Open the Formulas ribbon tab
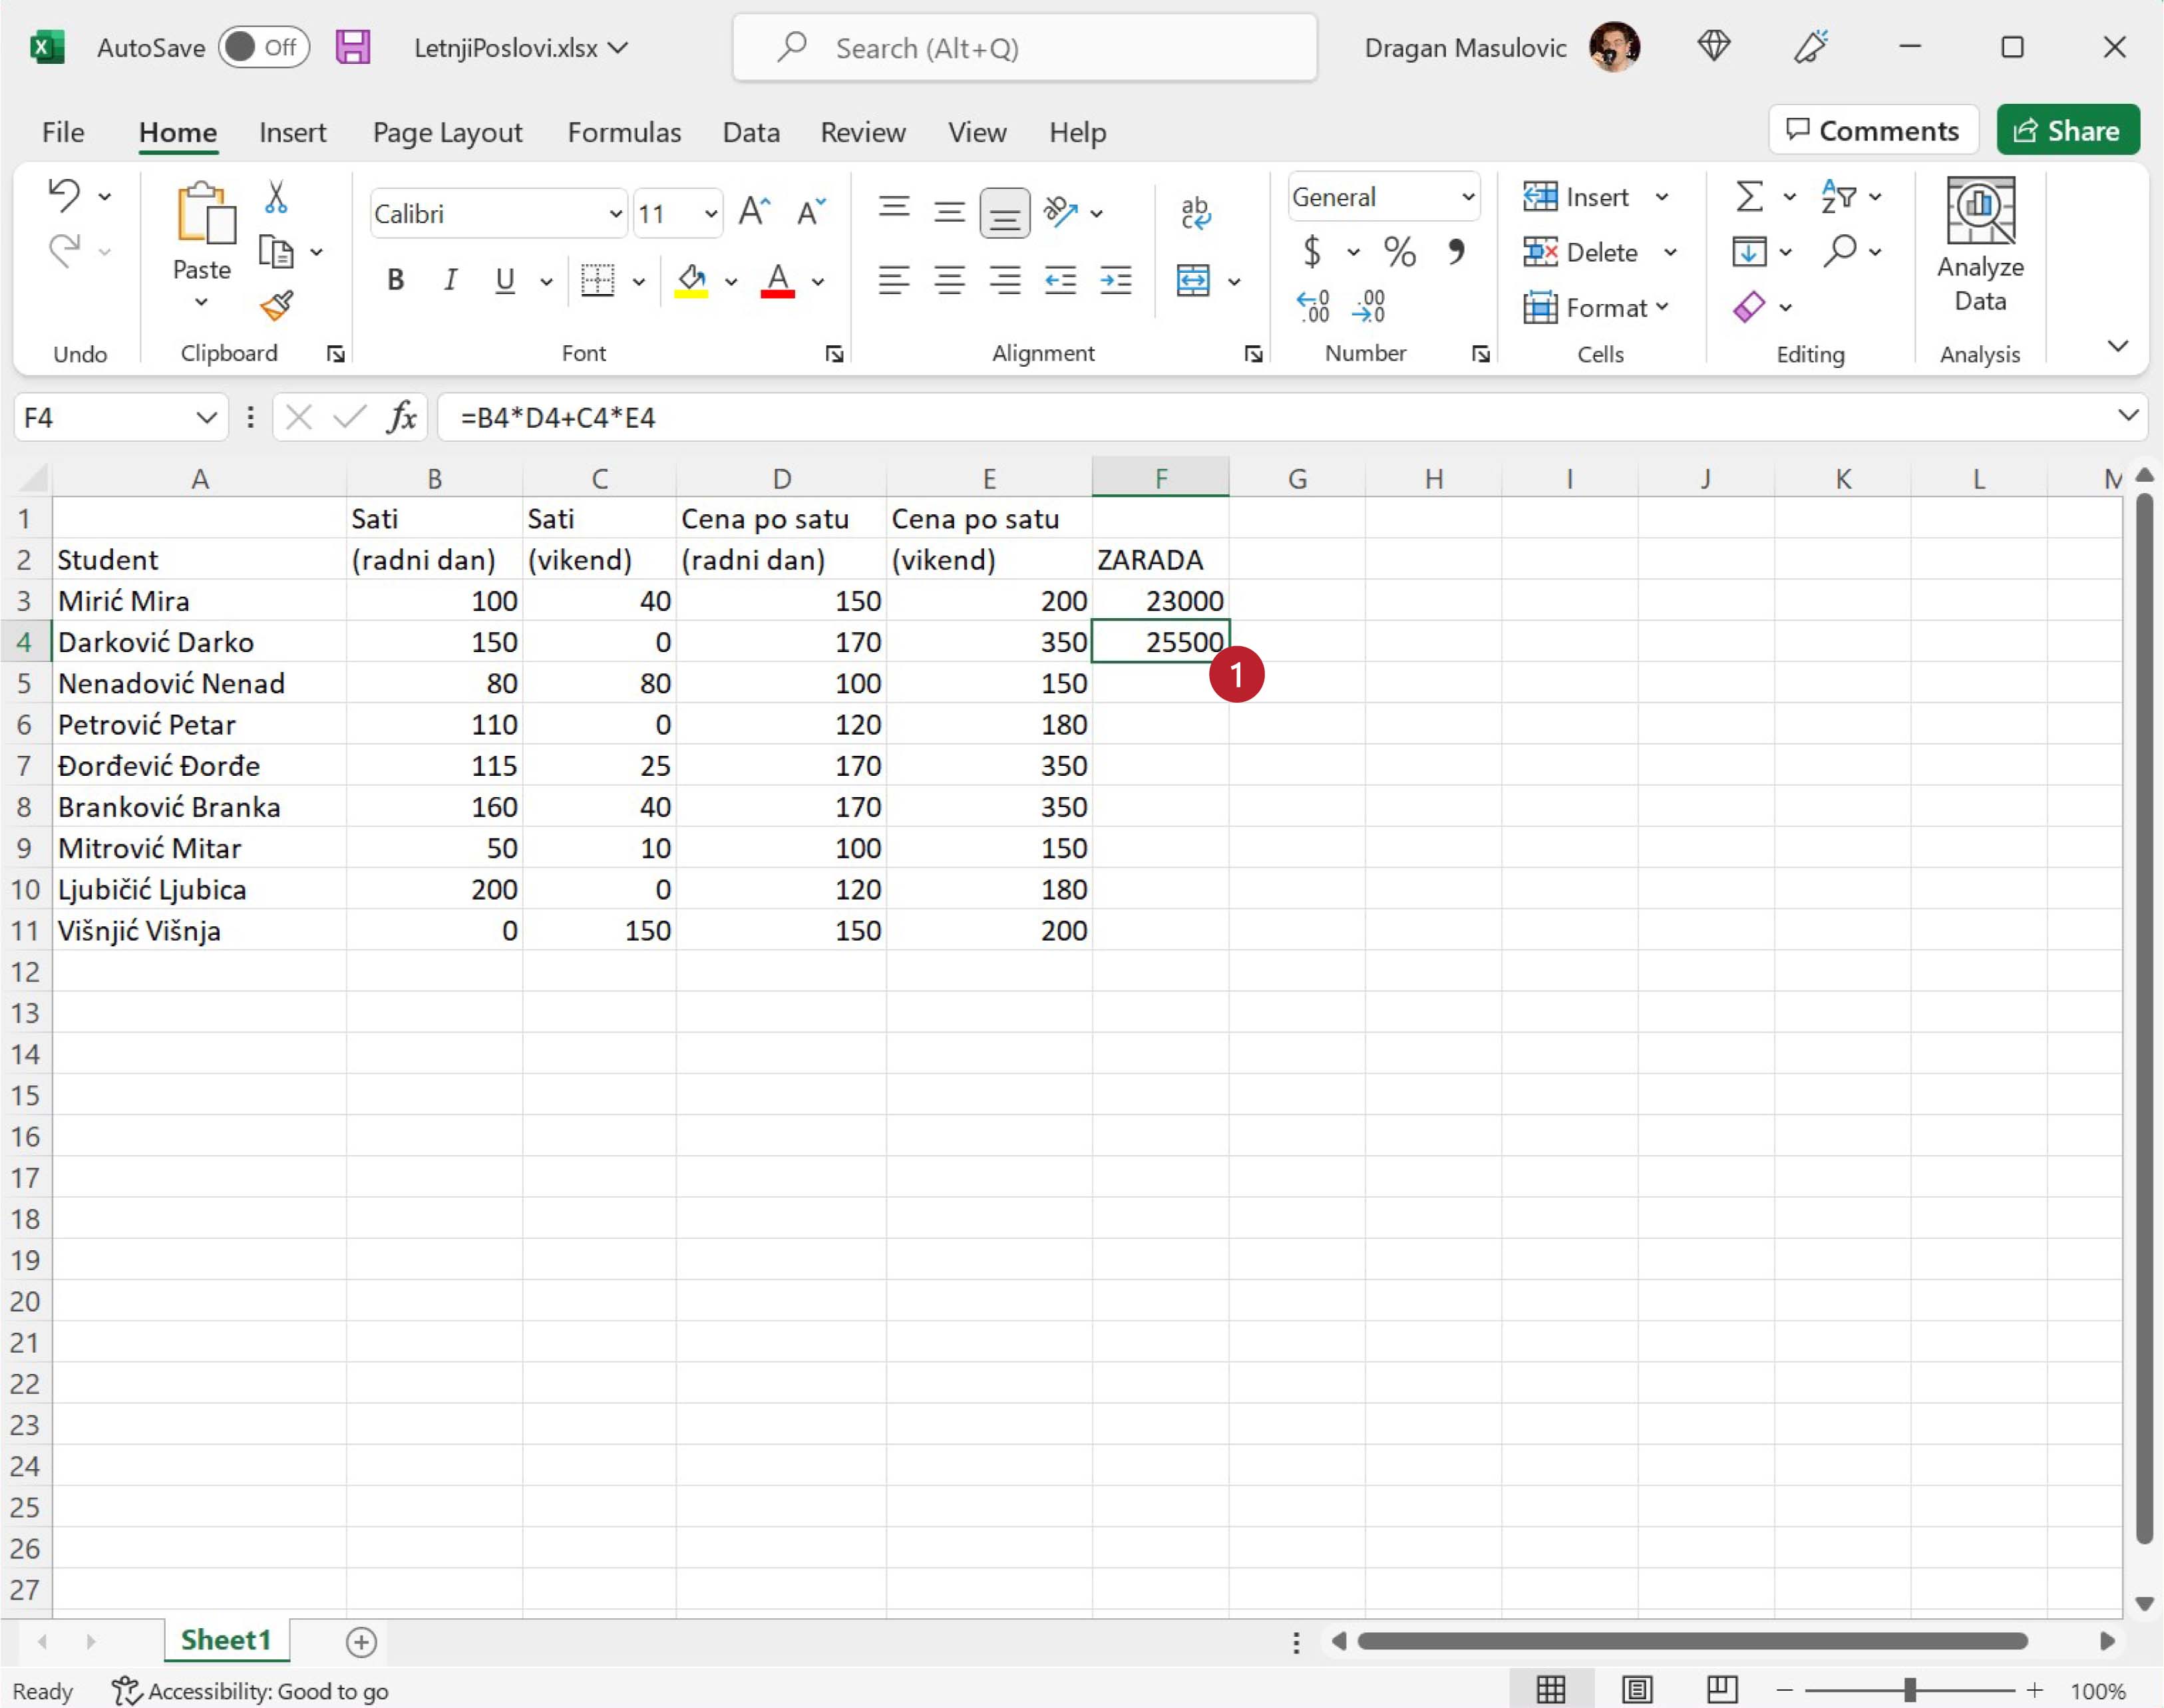This screenshot has height=1708, width=2164. point(624,132)
